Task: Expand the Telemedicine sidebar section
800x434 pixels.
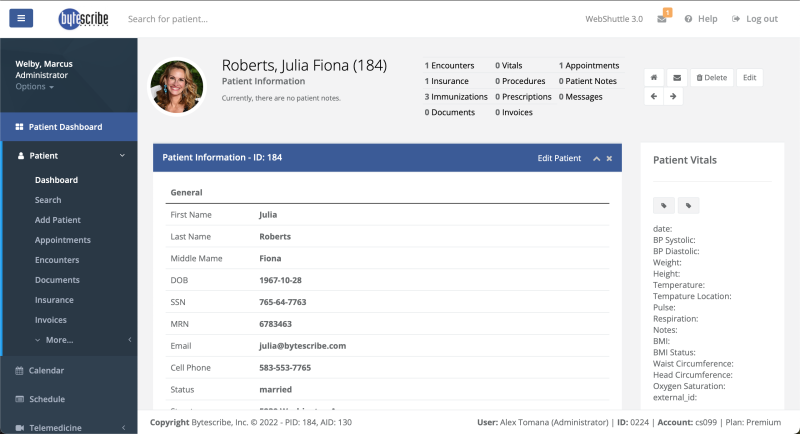Action: [x=68, y=427]
